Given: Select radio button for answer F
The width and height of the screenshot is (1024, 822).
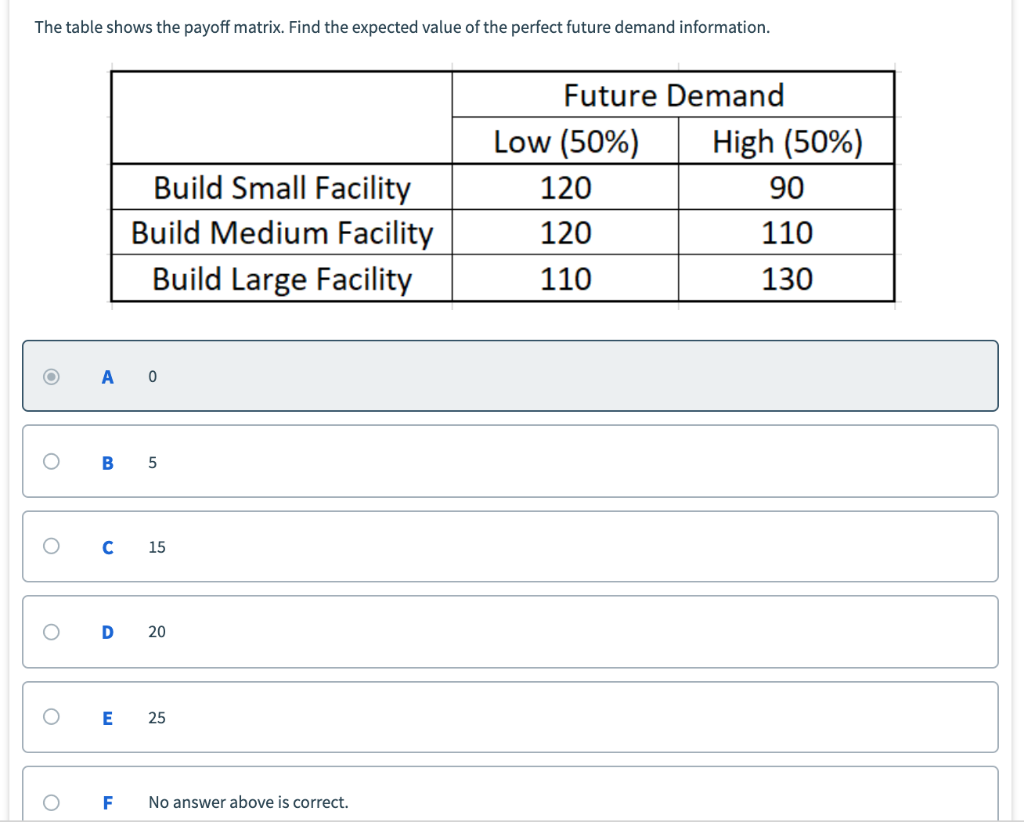Looking at the screenshot, I should pyautogui.click(x=51, y=802).
